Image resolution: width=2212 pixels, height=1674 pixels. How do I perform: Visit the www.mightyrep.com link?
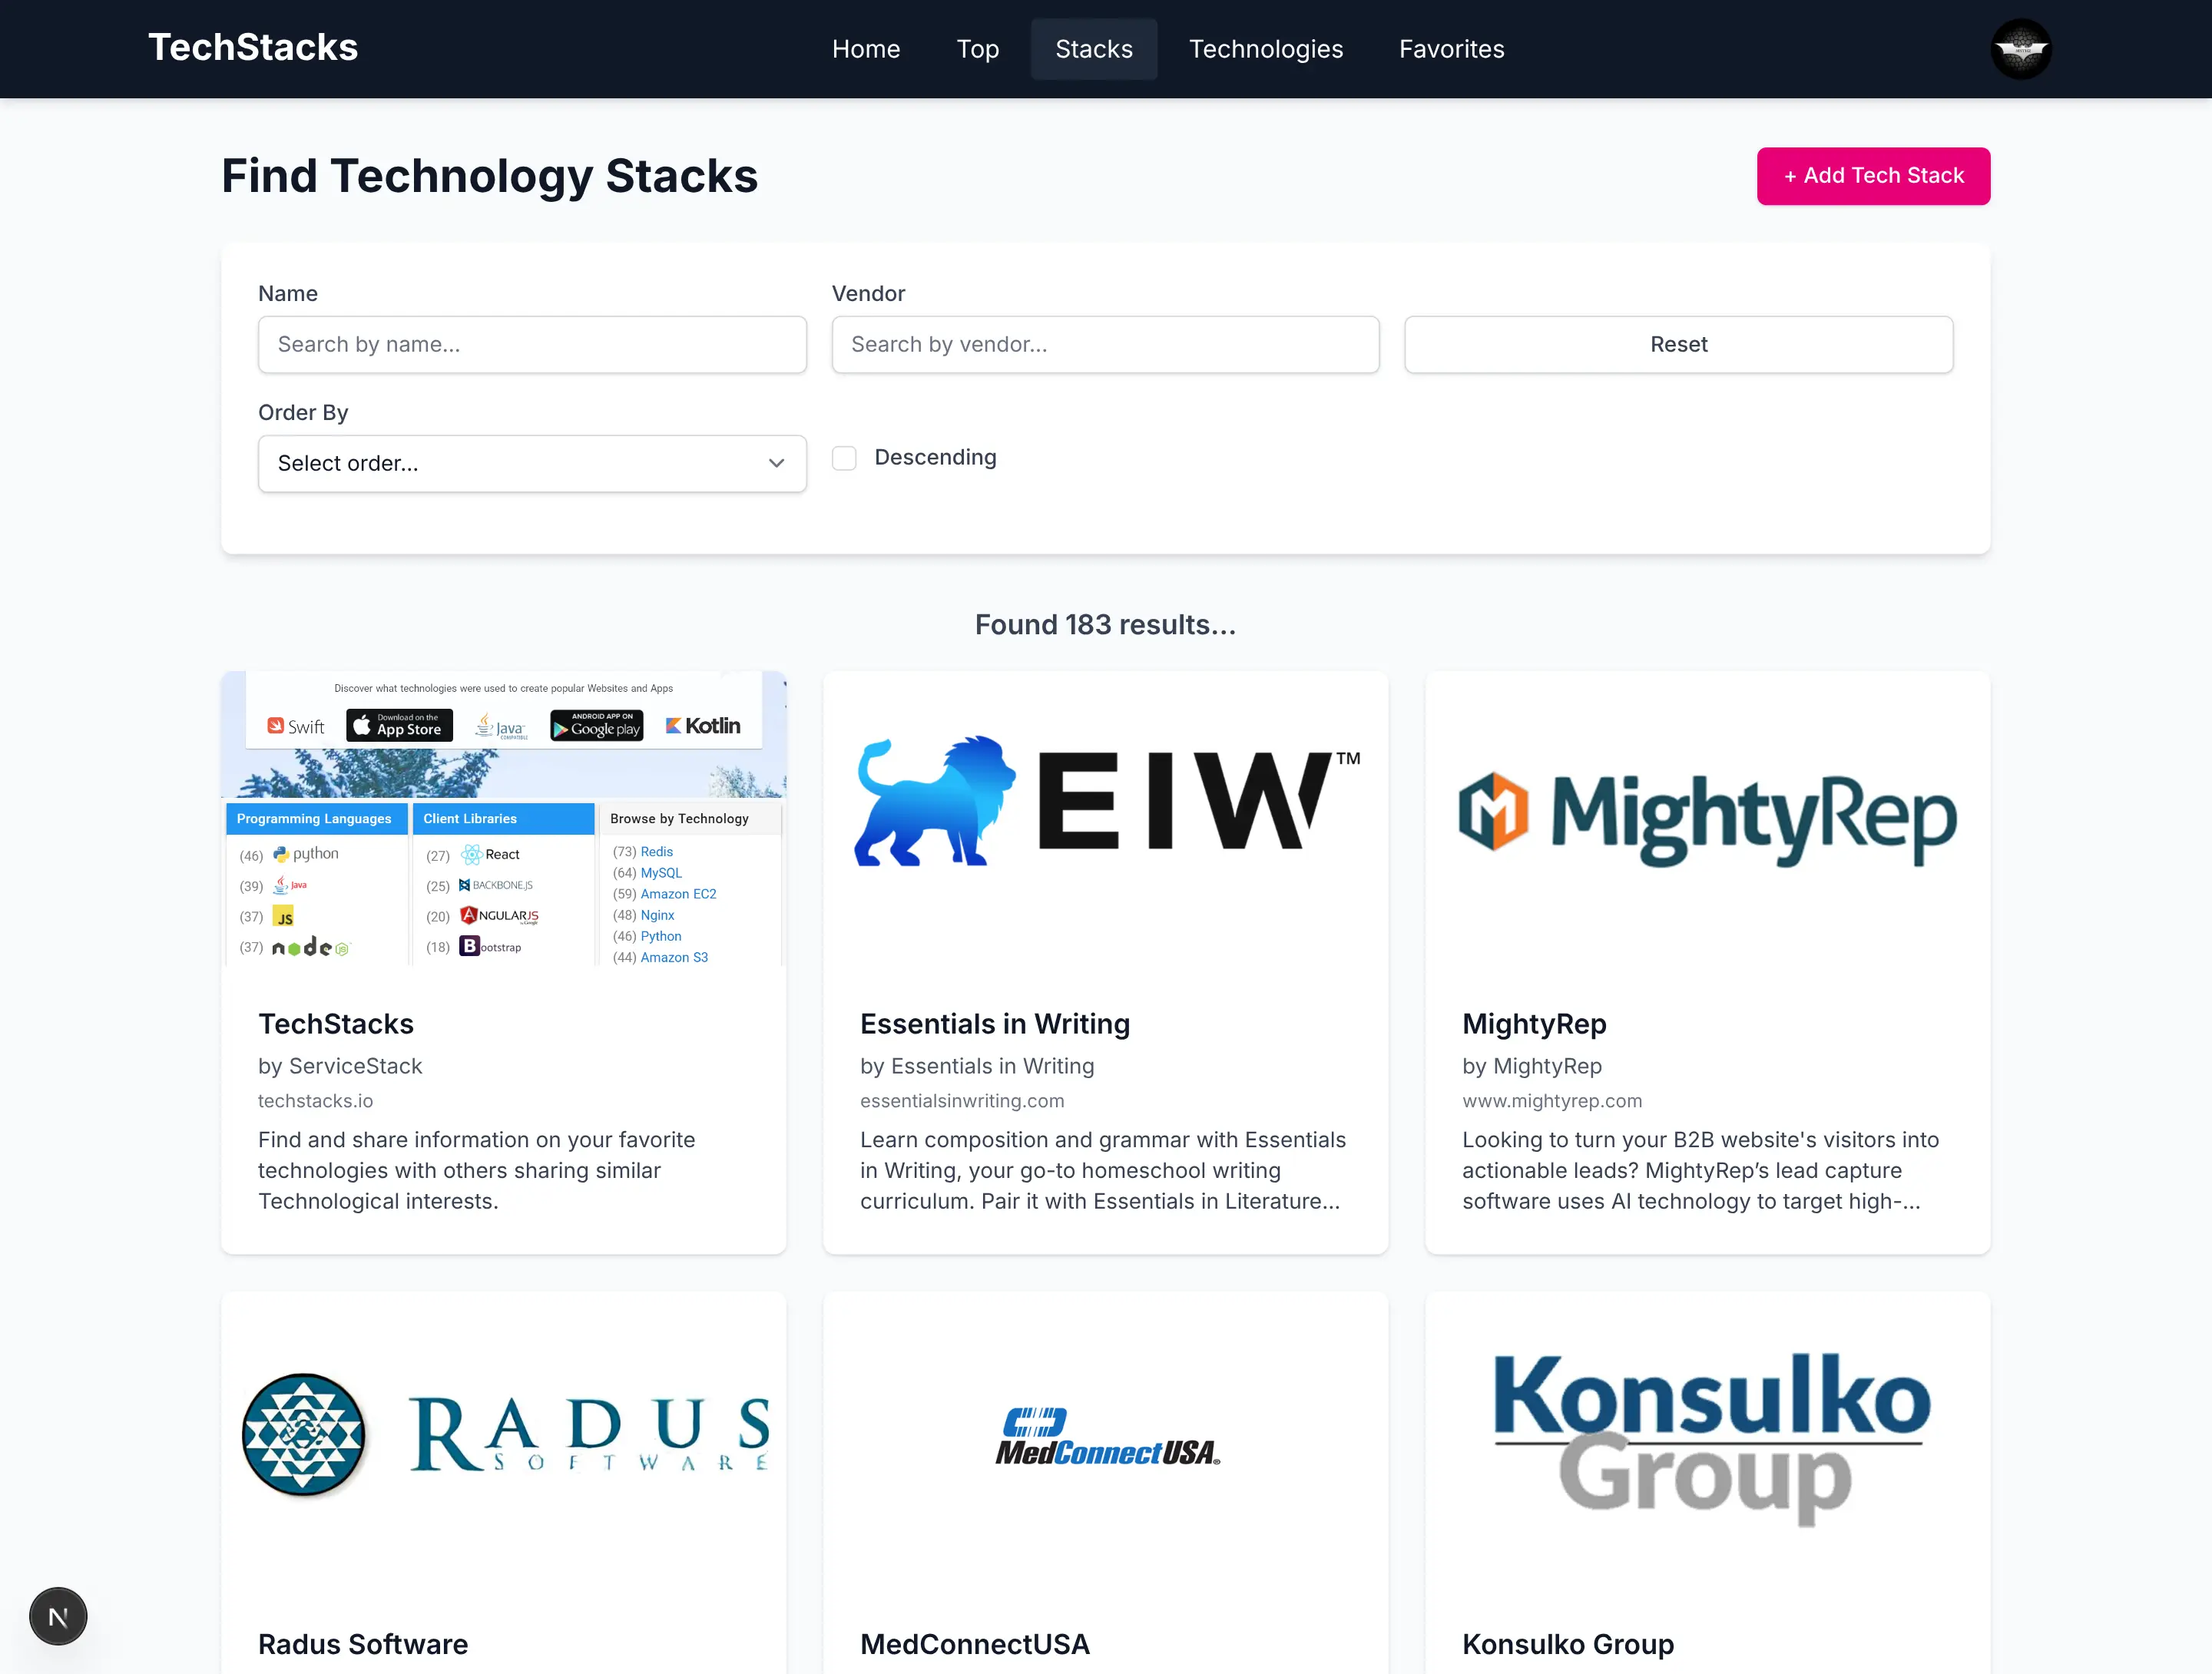1552,1101
